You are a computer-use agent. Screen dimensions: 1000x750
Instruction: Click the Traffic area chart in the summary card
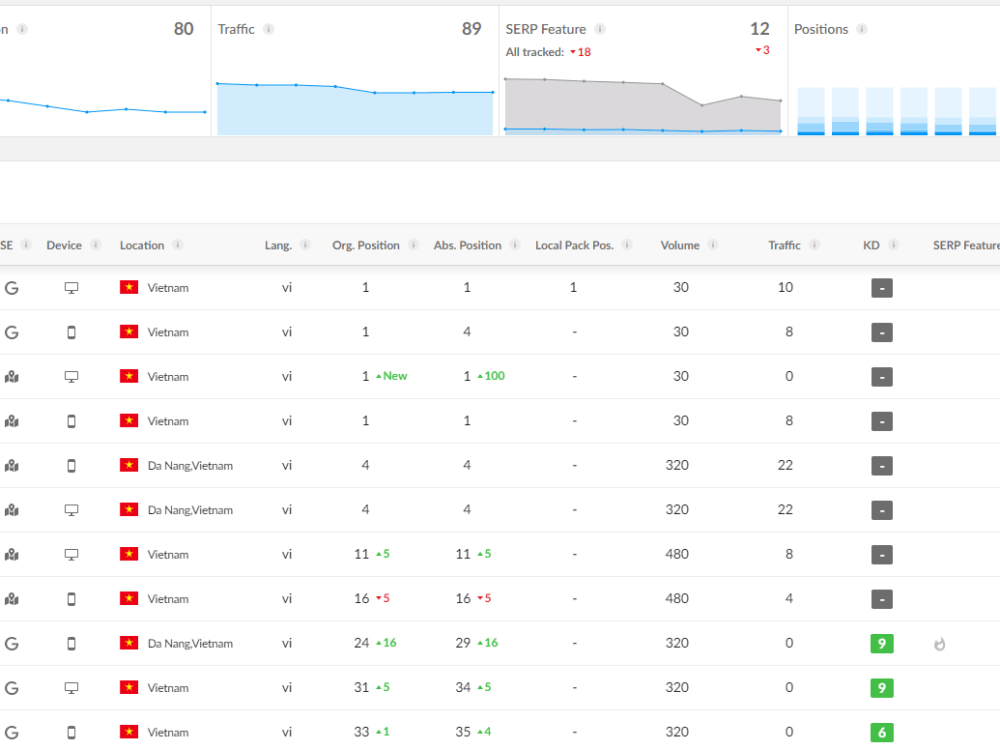355,109
